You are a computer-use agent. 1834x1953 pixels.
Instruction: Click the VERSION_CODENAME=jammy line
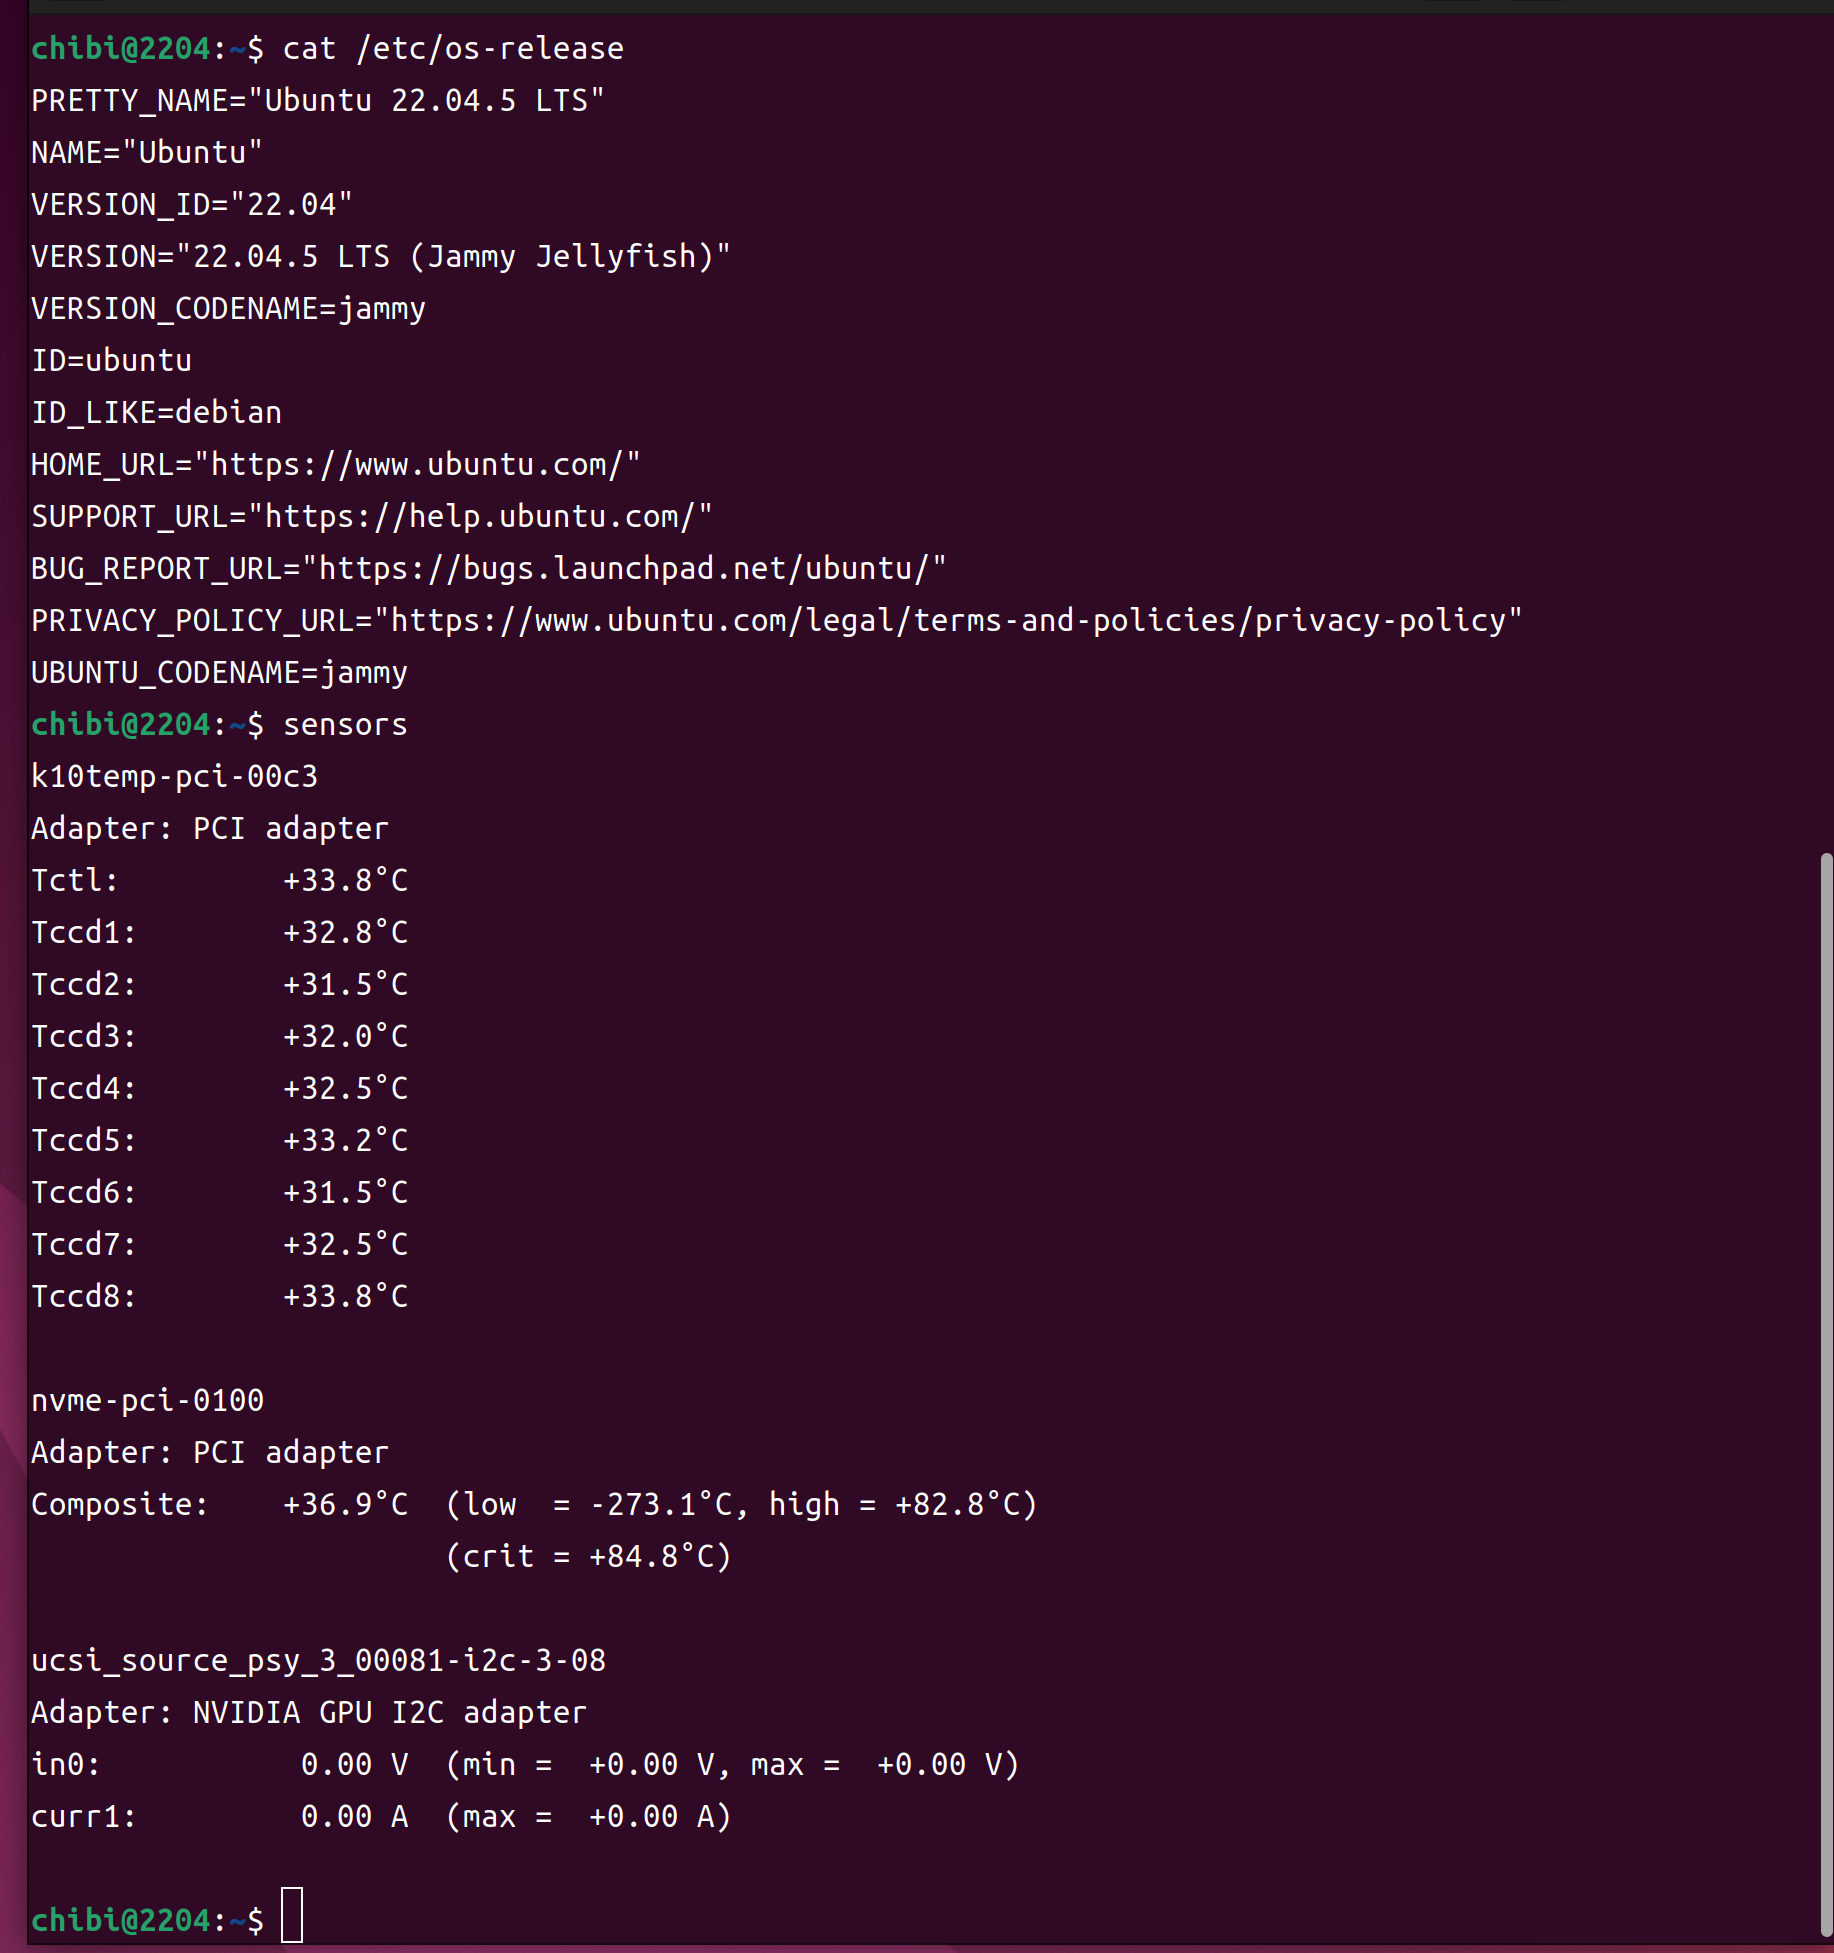(228, 309)
